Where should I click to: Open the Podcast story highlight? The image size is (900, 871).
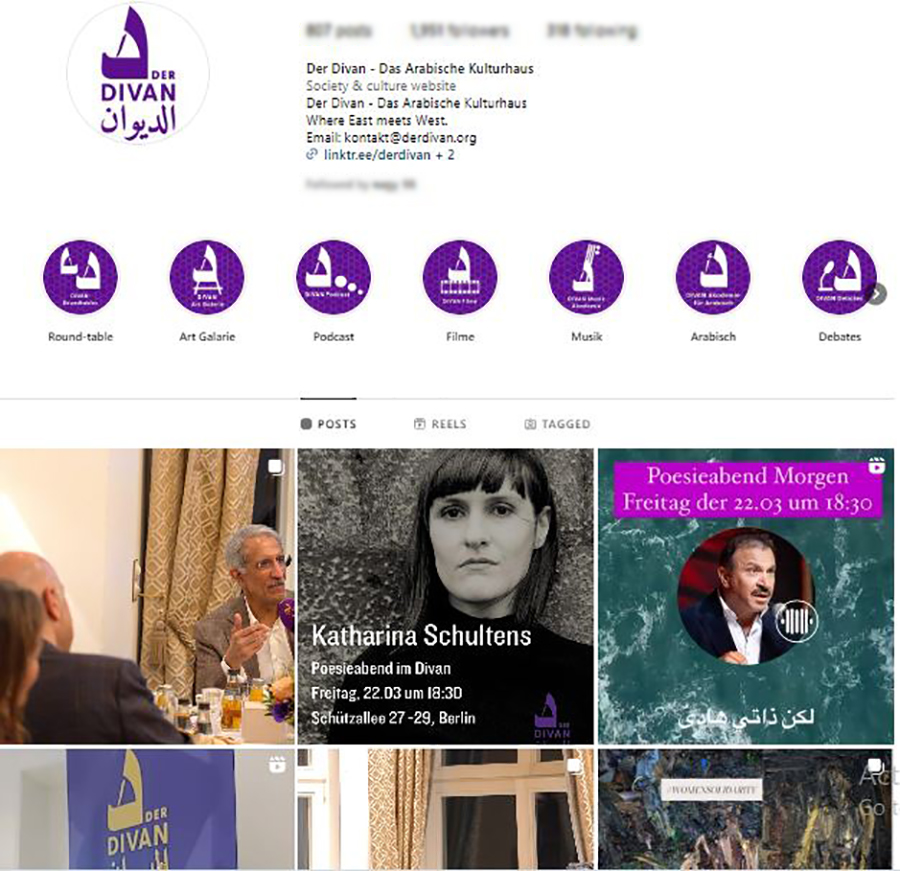[333, 277]
